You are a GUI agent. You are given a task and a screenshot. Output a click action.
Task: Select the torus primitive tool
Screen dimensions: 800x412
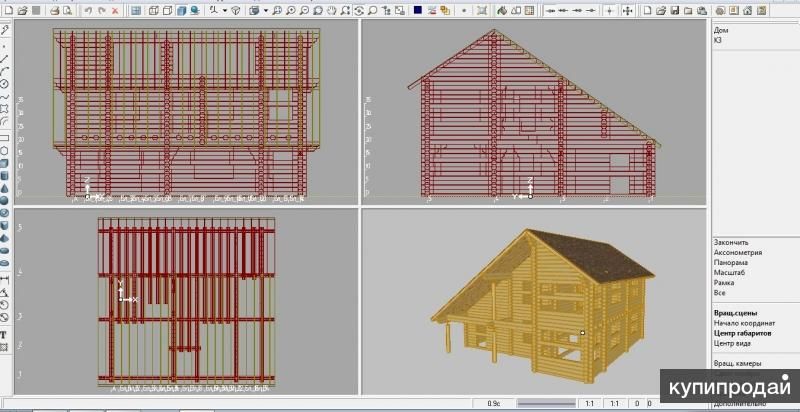click(x=5, y=212)
